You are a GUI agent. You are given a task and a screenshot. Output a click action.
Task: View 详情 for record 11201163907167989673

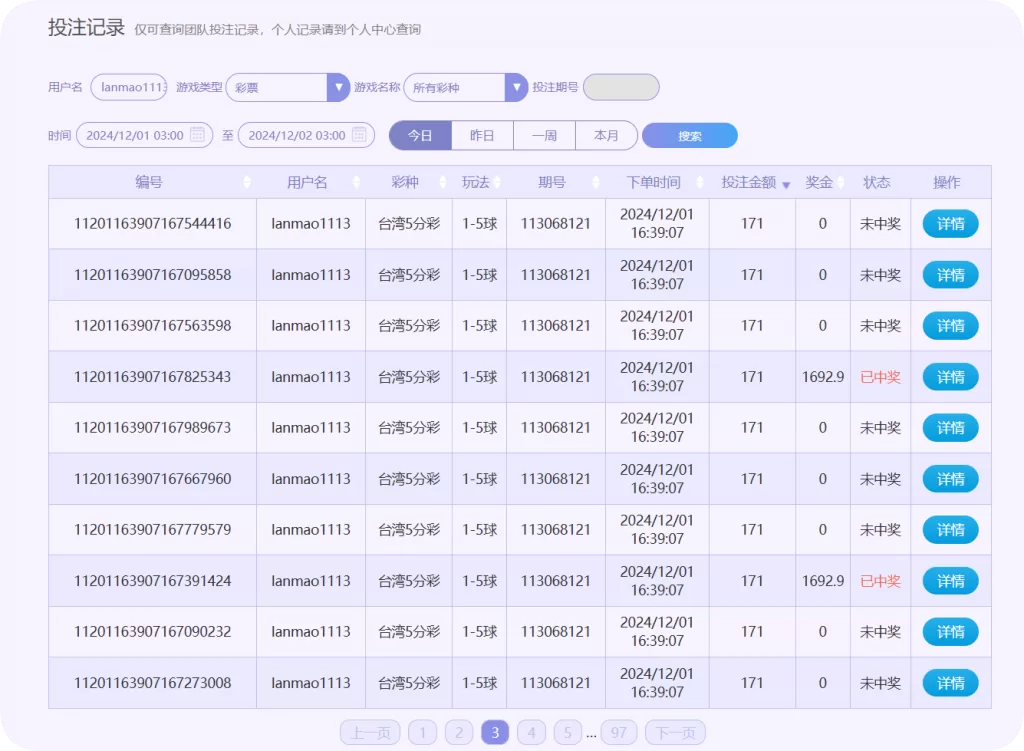click(x=950, y=428)
